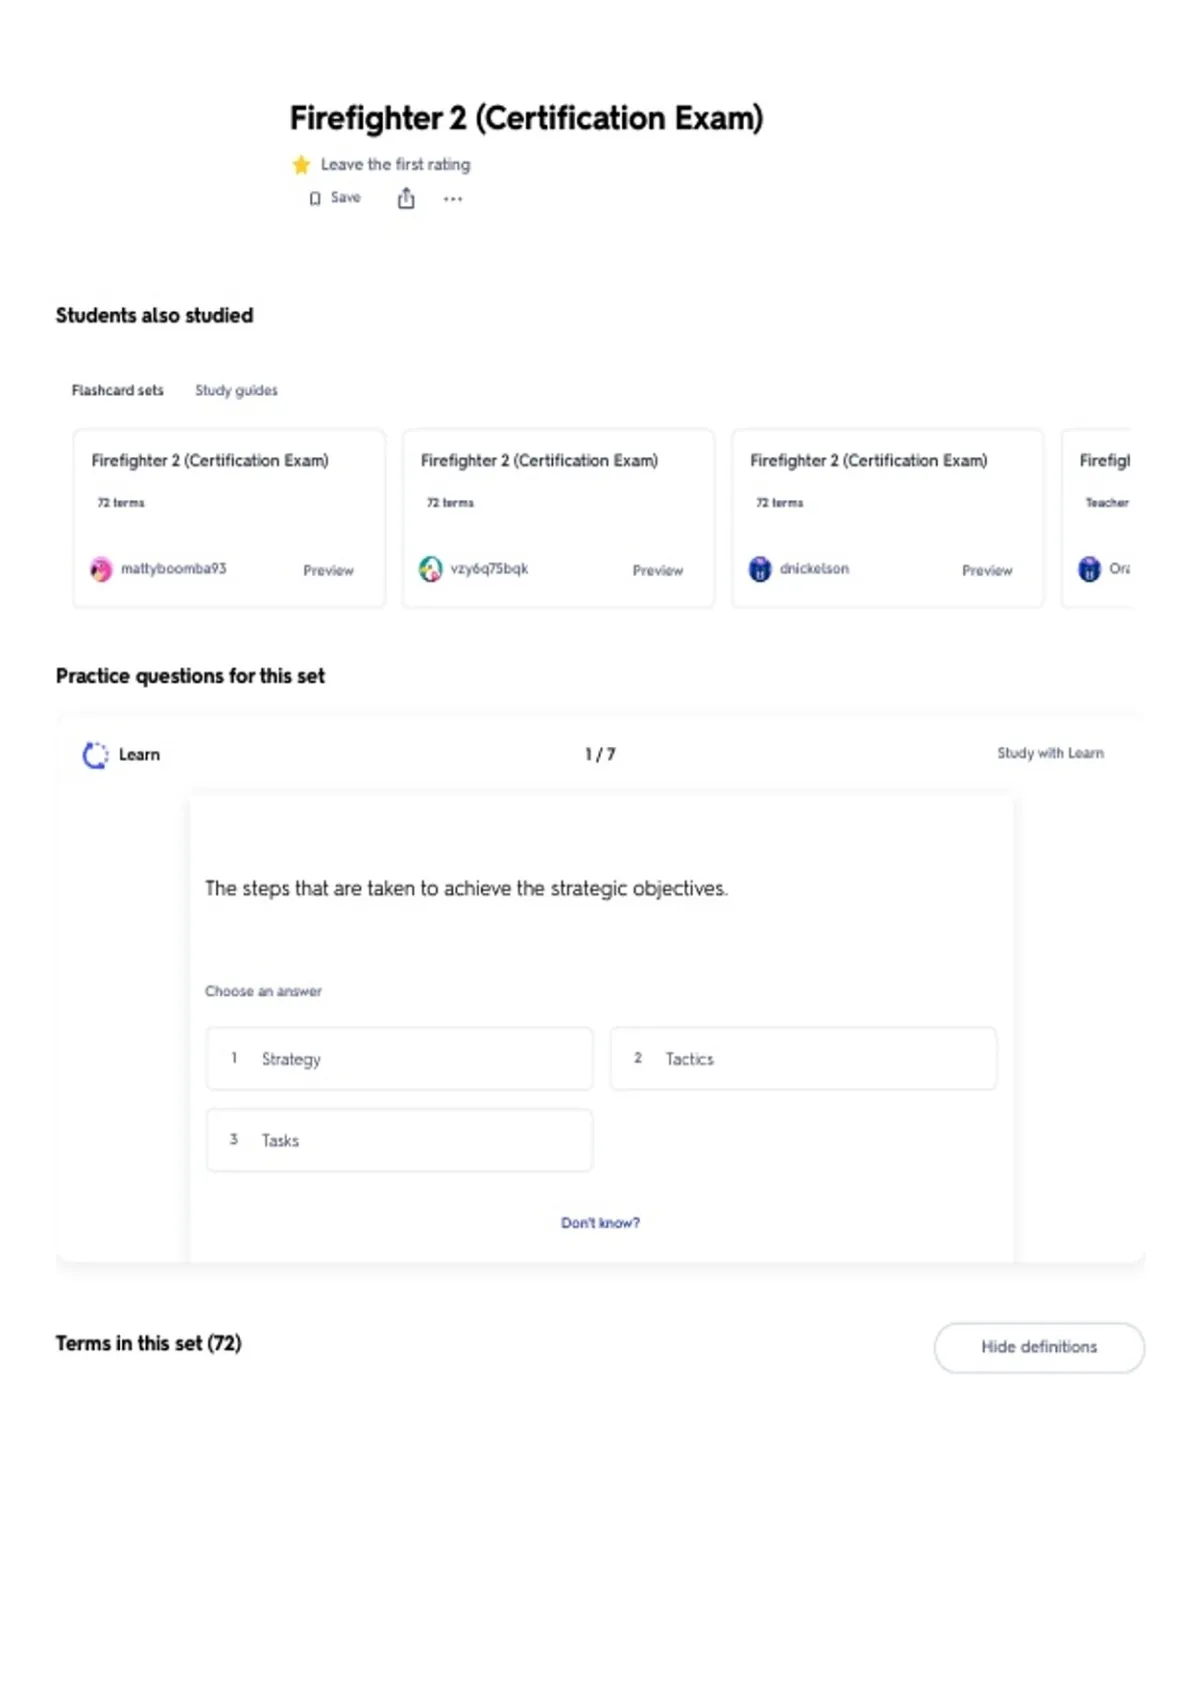
Task: Open the three-dot more options menu
Action: (x=453, y=199)
